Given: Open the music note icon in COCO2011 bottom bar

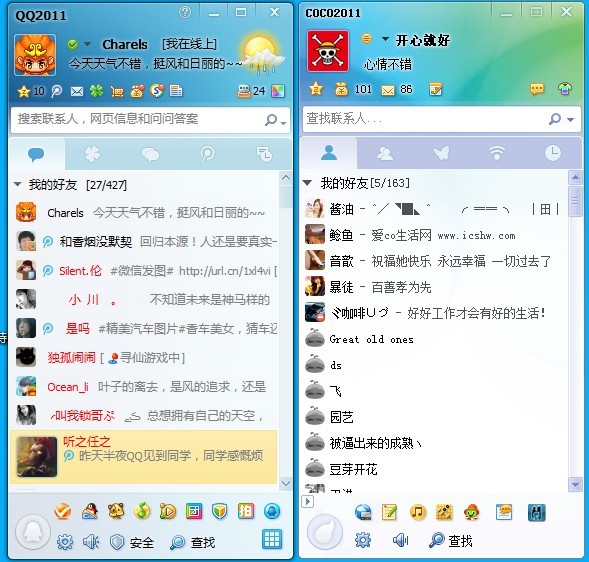Looking at the screenshot, I should coord(417,512).
